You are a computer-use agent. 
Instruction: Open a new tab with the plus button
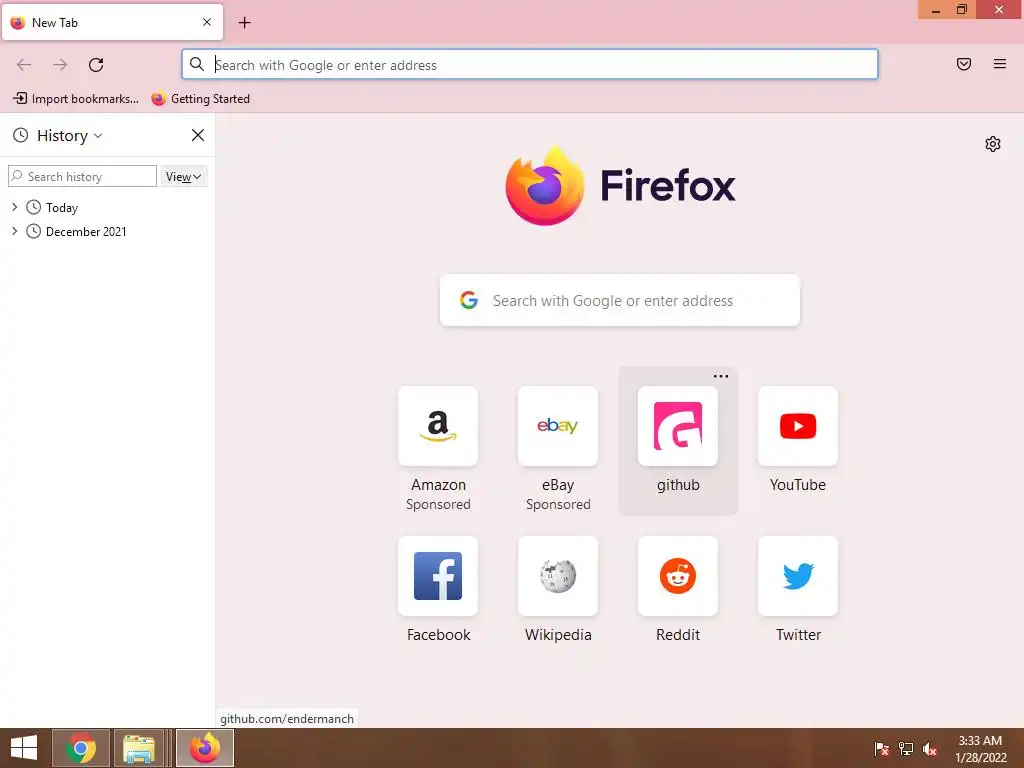[244, 23]
